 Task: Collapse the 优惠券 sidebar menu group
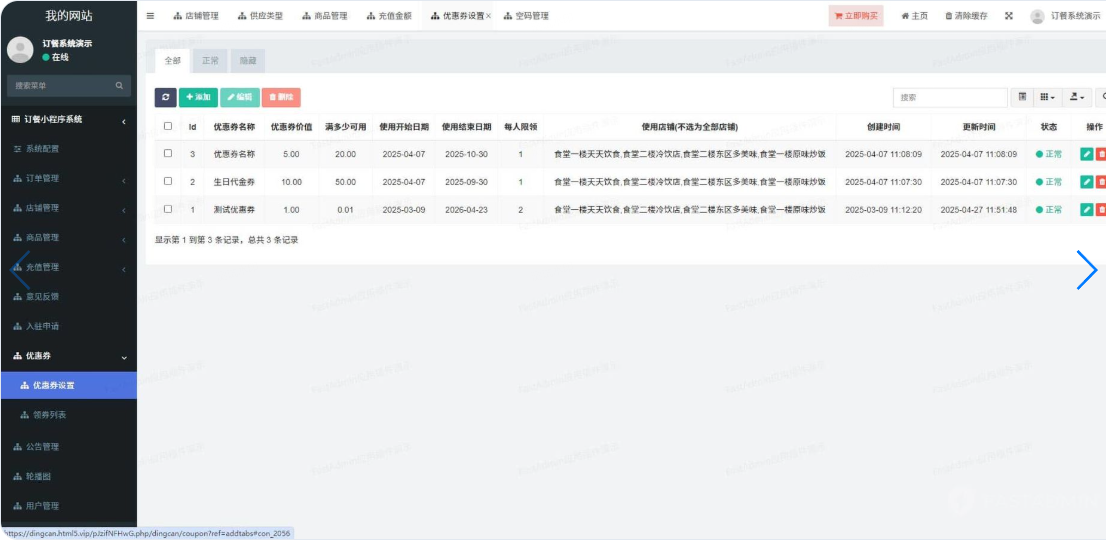(124, 357)
